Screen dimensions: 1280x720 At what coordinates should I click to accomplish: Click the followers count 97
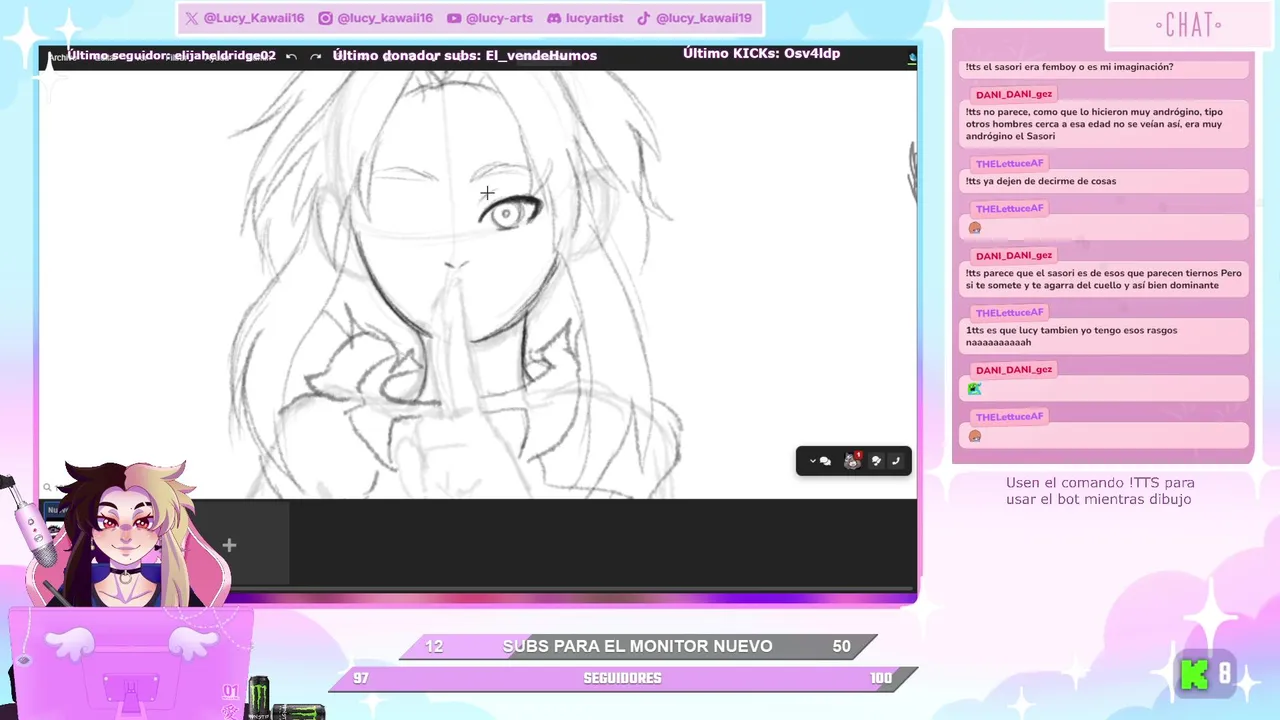click(x=361, y=678)
